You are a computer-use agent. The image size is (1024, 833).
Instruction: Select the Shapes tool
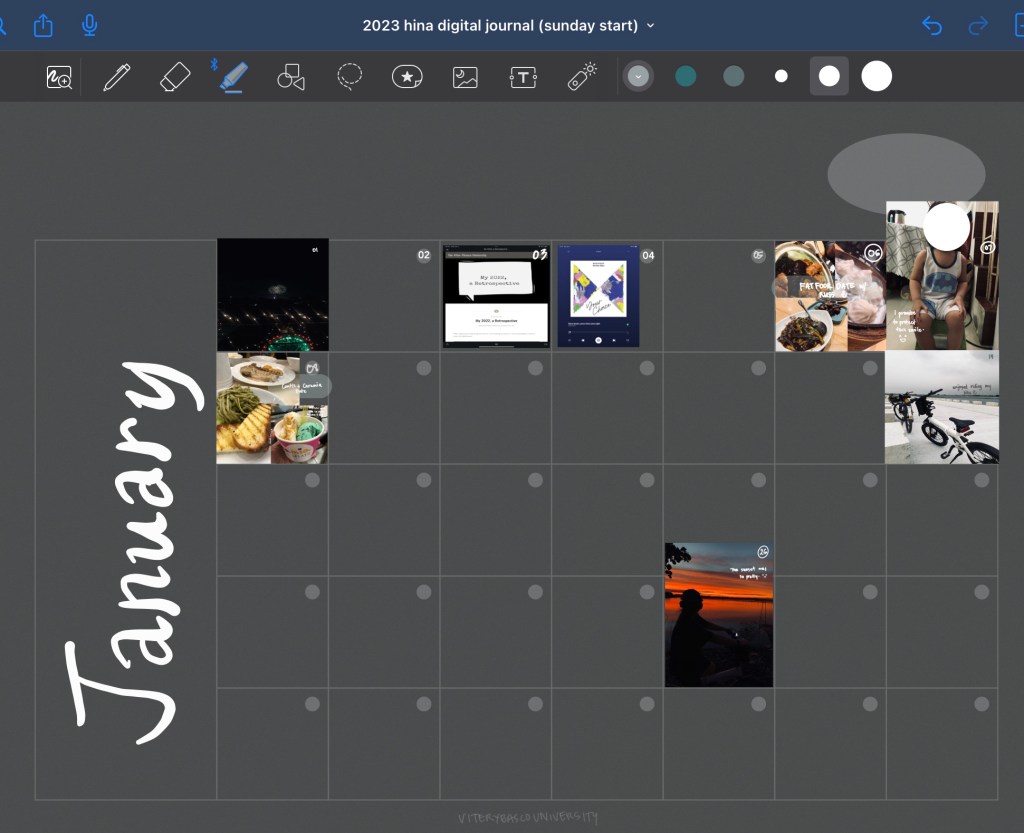(x=291, y=77)
